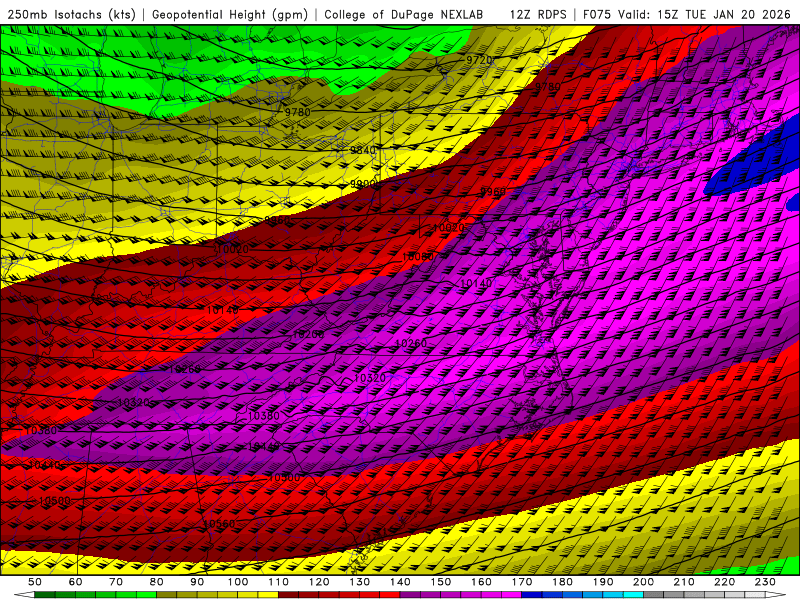Screen dimensions: 800x600
Task: Click the 170 knot color scale label
Action: point(522,582)
